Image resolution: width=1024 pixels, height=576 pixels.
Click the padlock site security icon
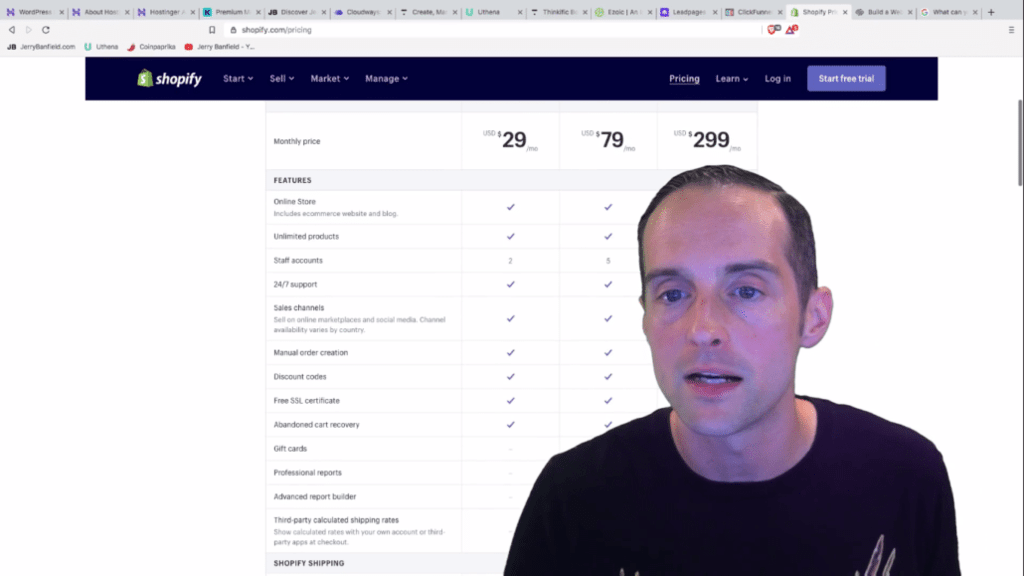[x=233, y=30]
